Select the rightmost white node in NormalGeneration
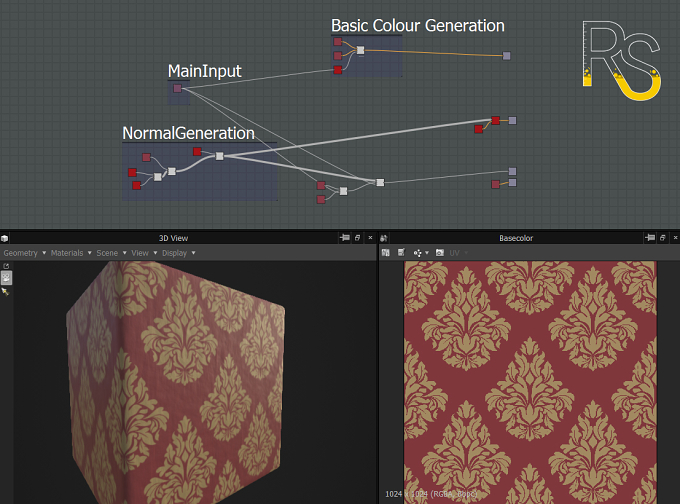Viewport: 680px width, 504px height. 219,156
